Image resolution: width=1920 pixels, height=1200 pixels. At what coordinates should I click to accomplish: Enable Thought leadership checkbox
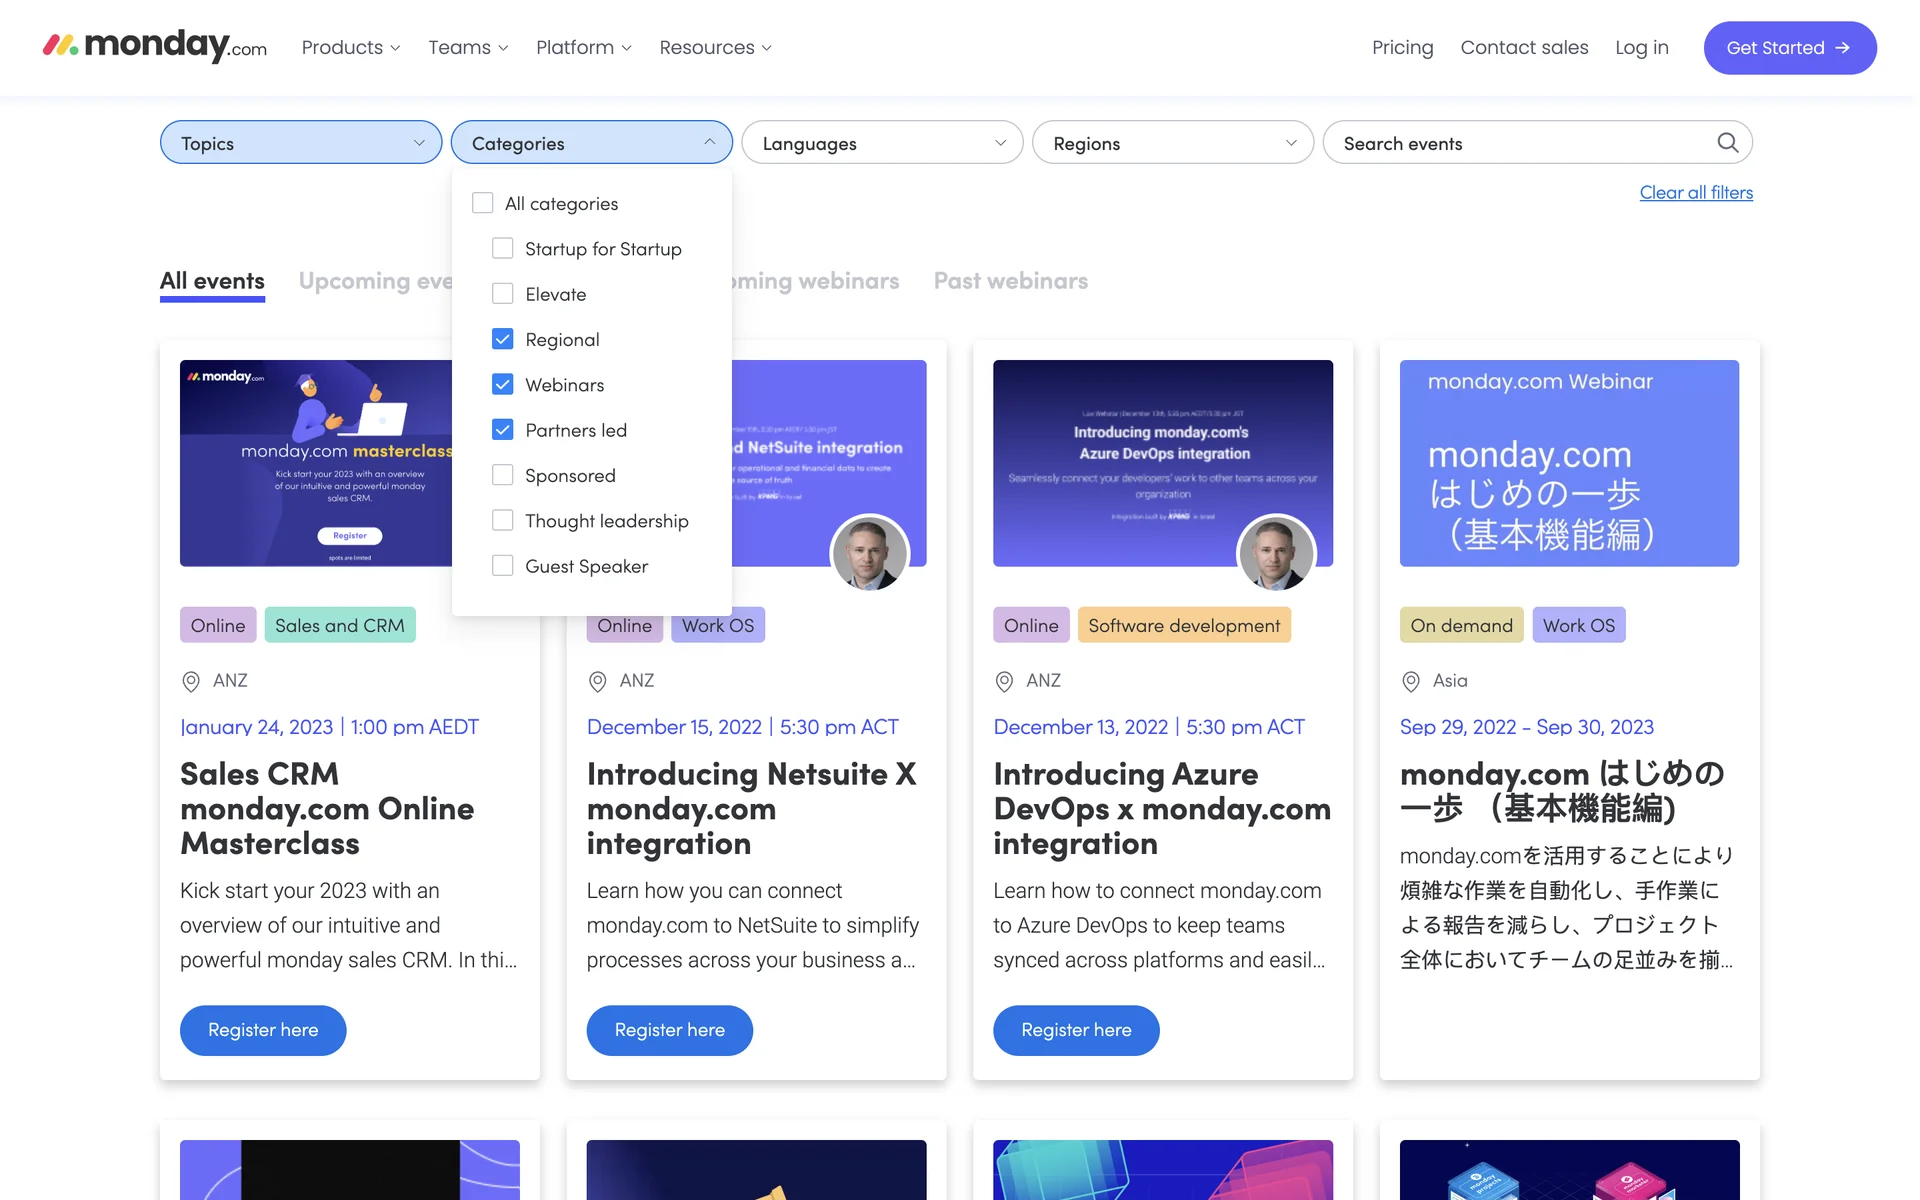pos(503,520)
